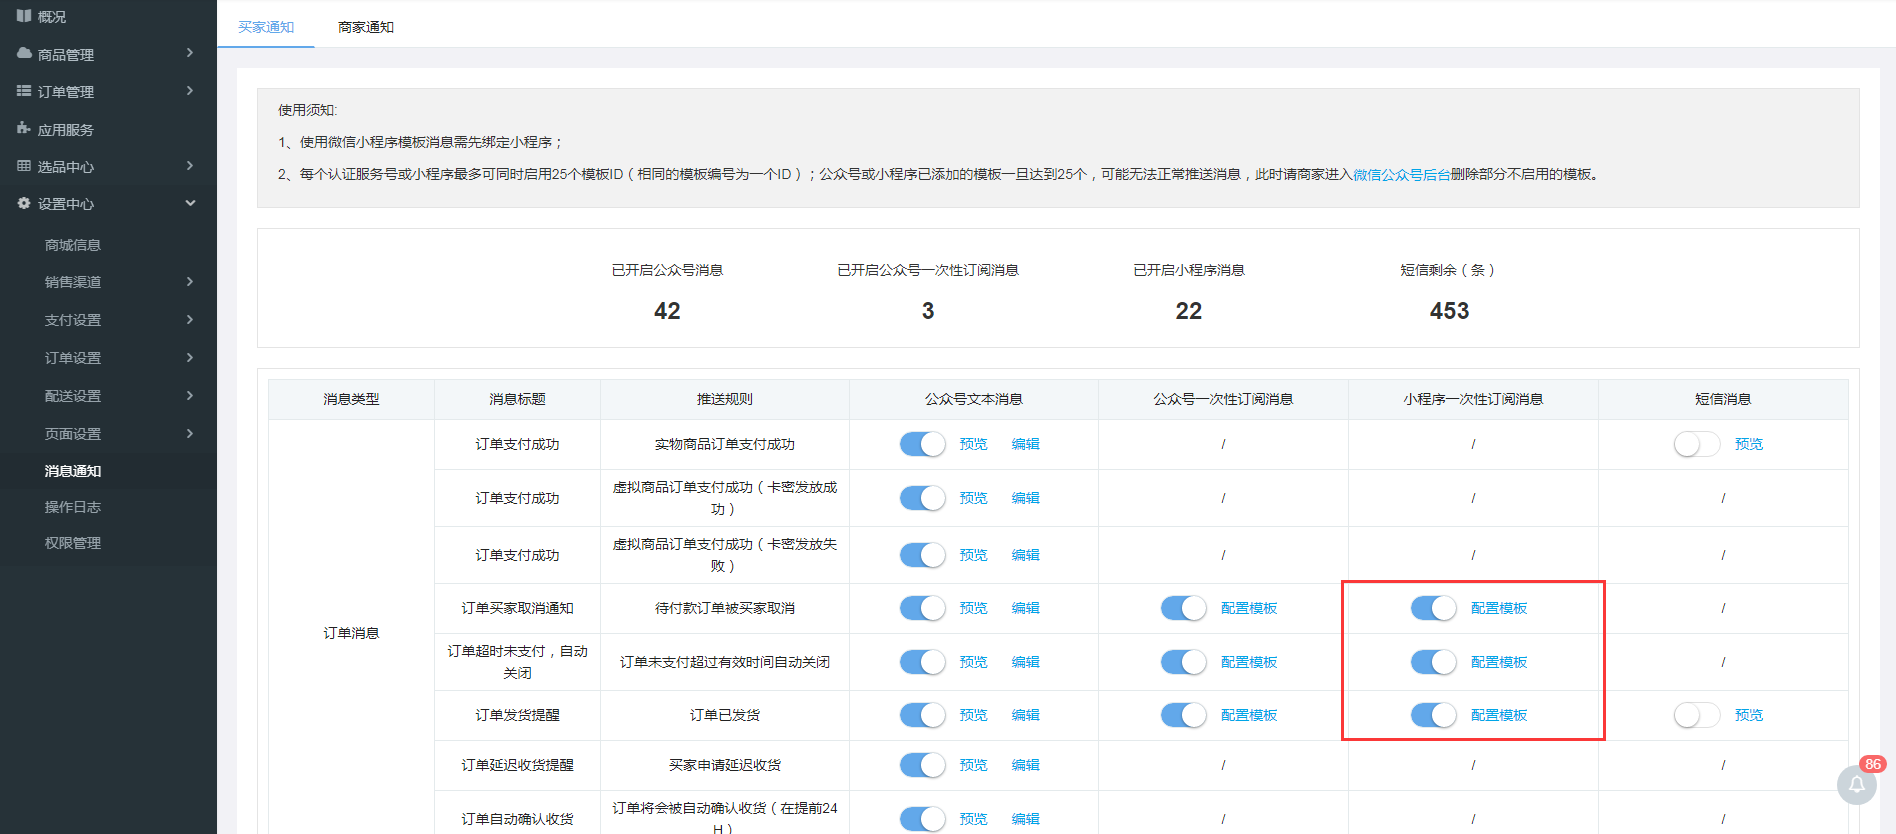Toggle 公众号文本消息 for 订单延迟收货提醒

click(922, 765)
